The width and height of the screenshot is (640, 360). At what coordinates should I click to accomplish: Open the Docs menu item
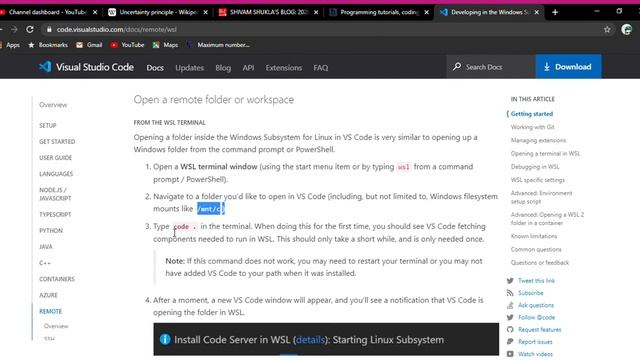[x=155, y=68]
